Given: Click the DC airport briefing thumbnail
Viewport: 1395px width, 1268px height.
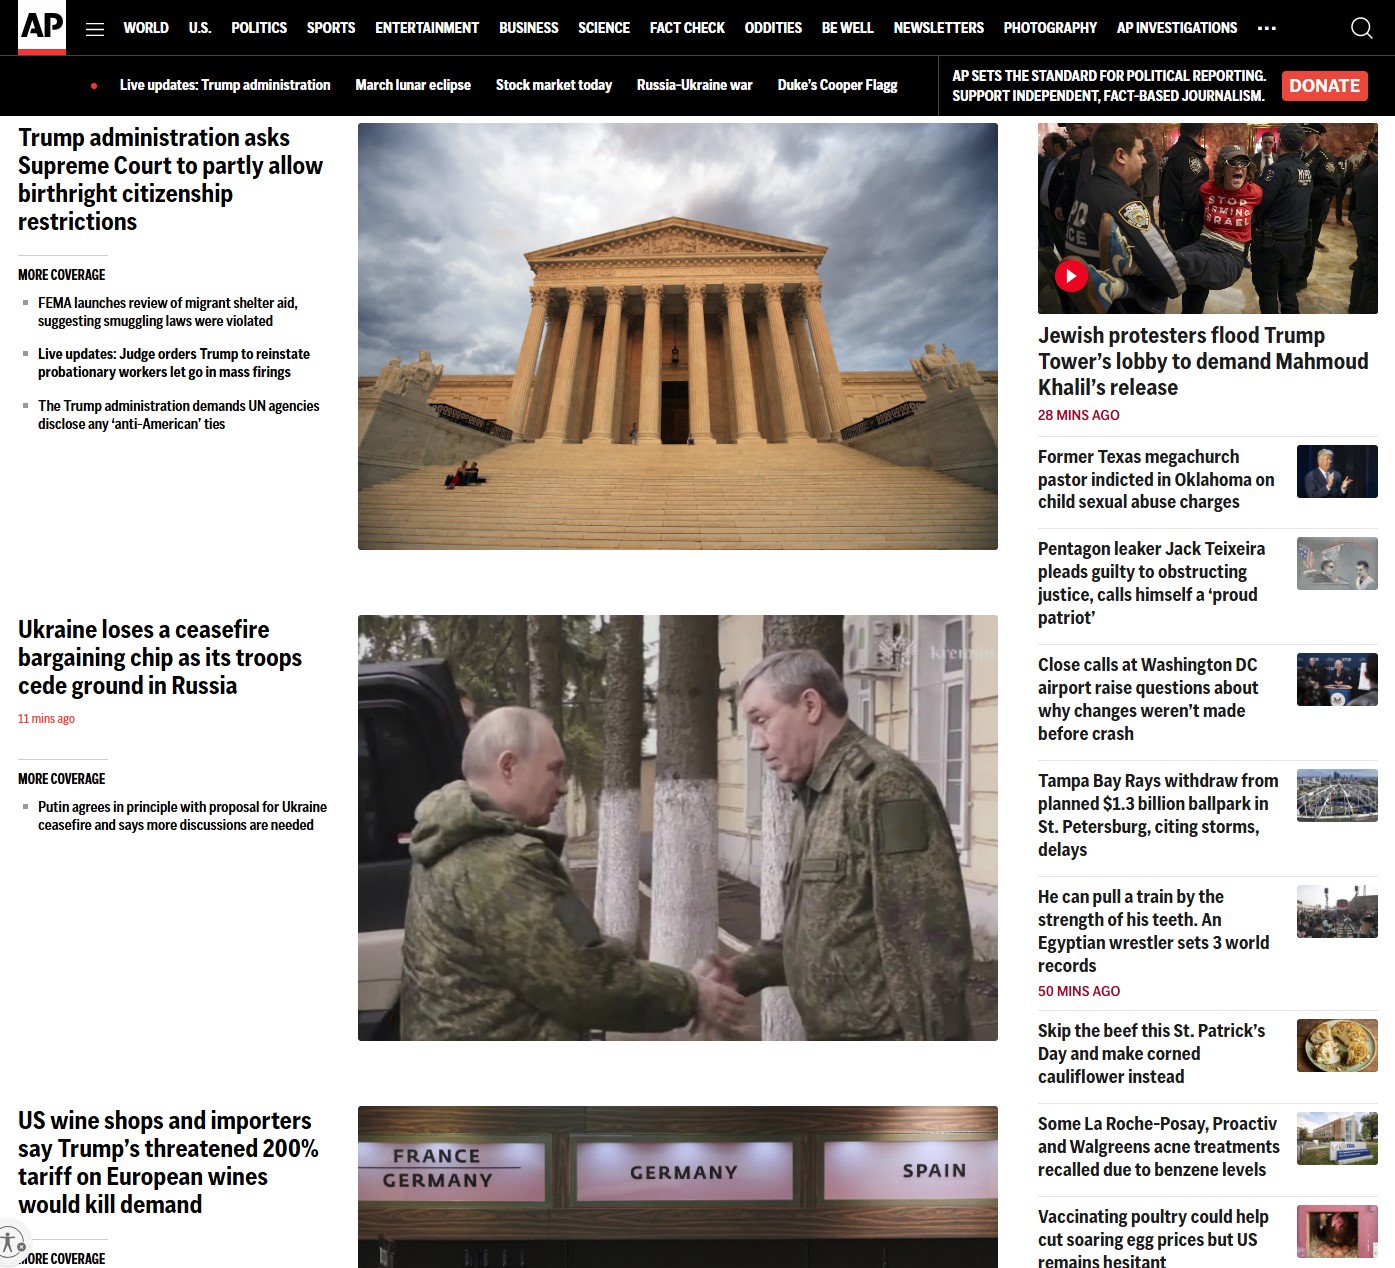Looking at the screenshot, I should point(1337,680).
